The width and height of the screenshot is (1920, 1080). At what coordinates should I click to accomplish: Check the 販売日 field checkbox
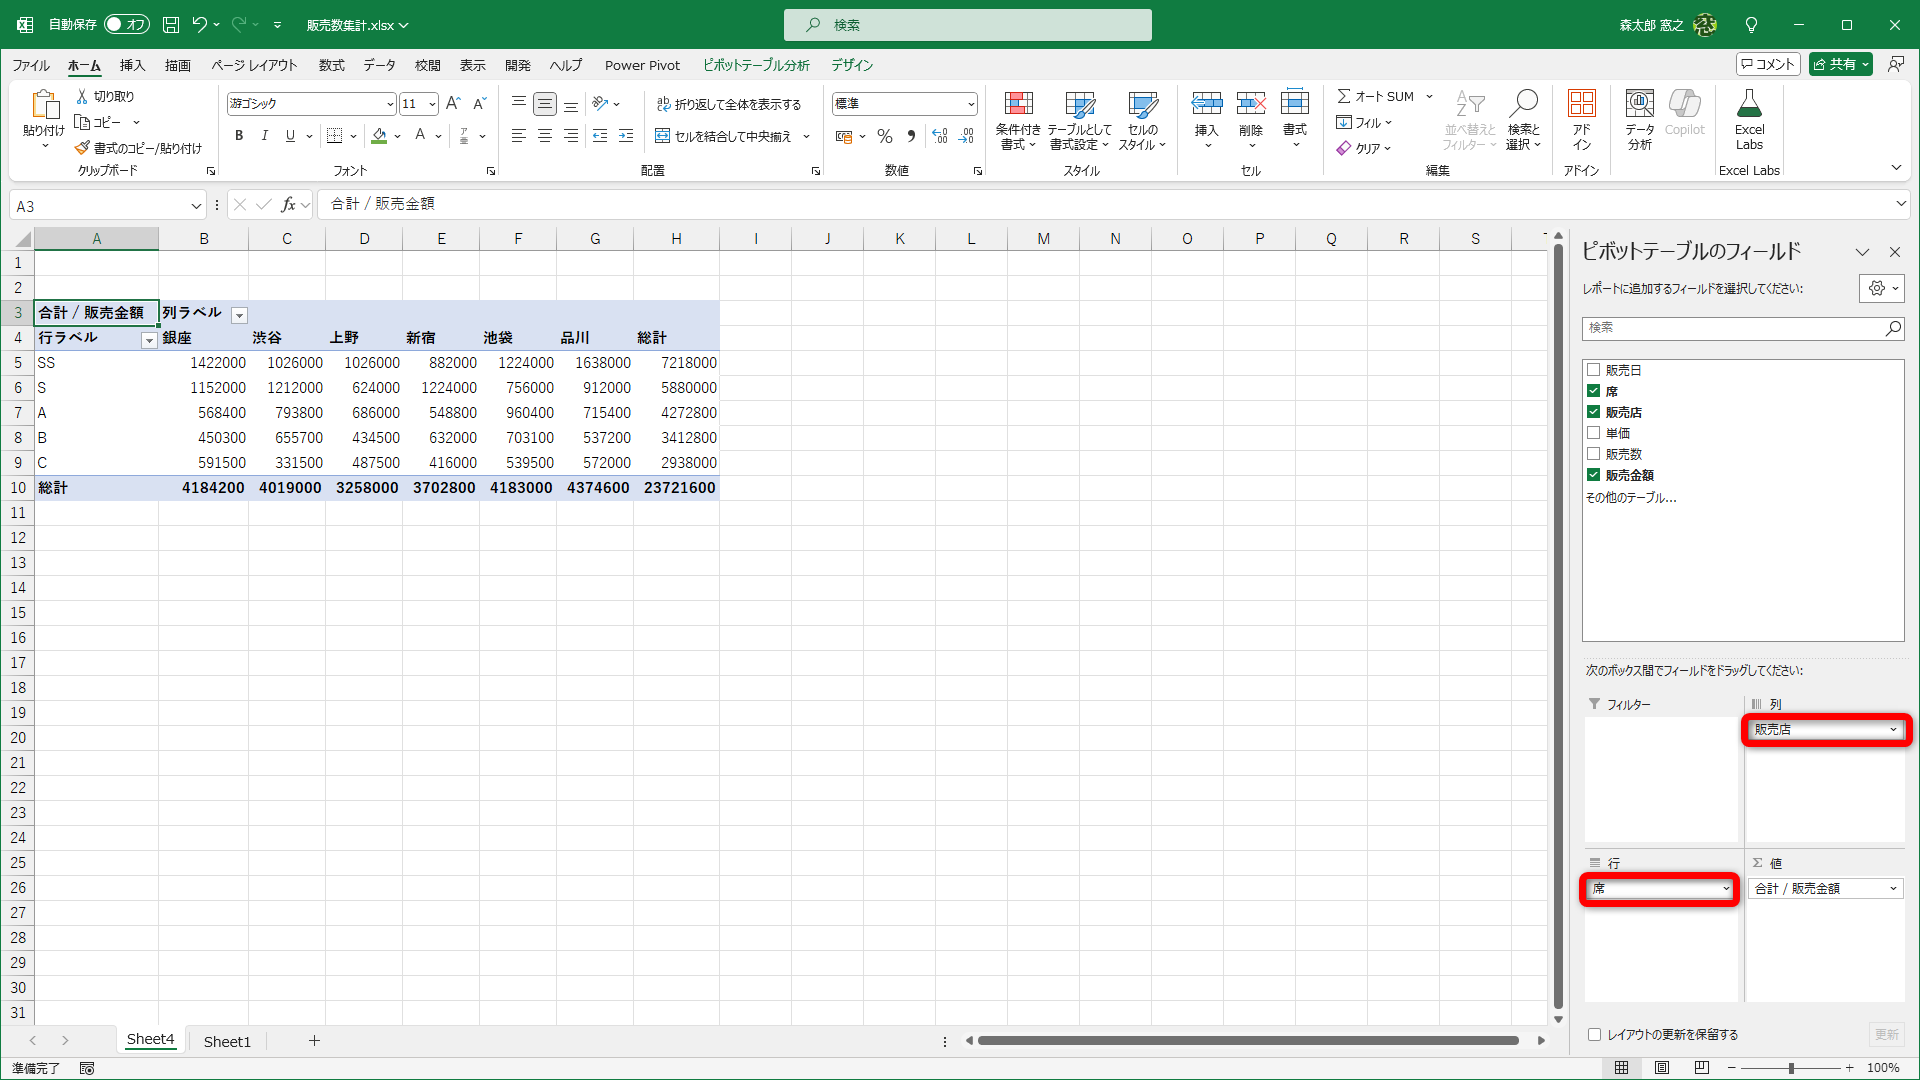pos(1594,370)
